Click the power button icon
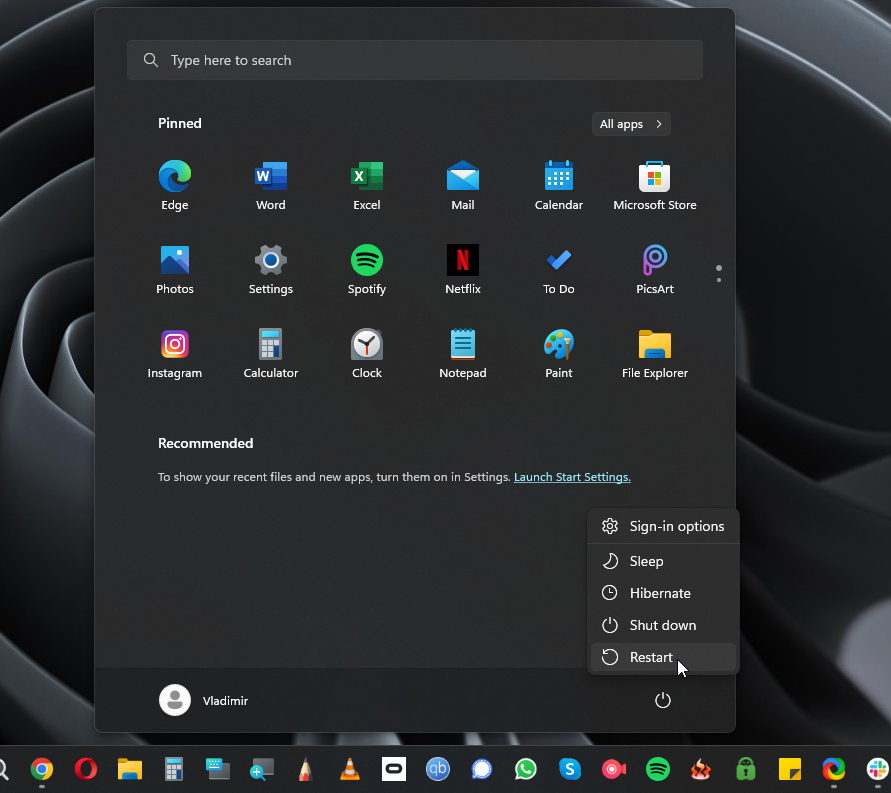891x793 pixels. pyautogui.click(x=663, y=700)
